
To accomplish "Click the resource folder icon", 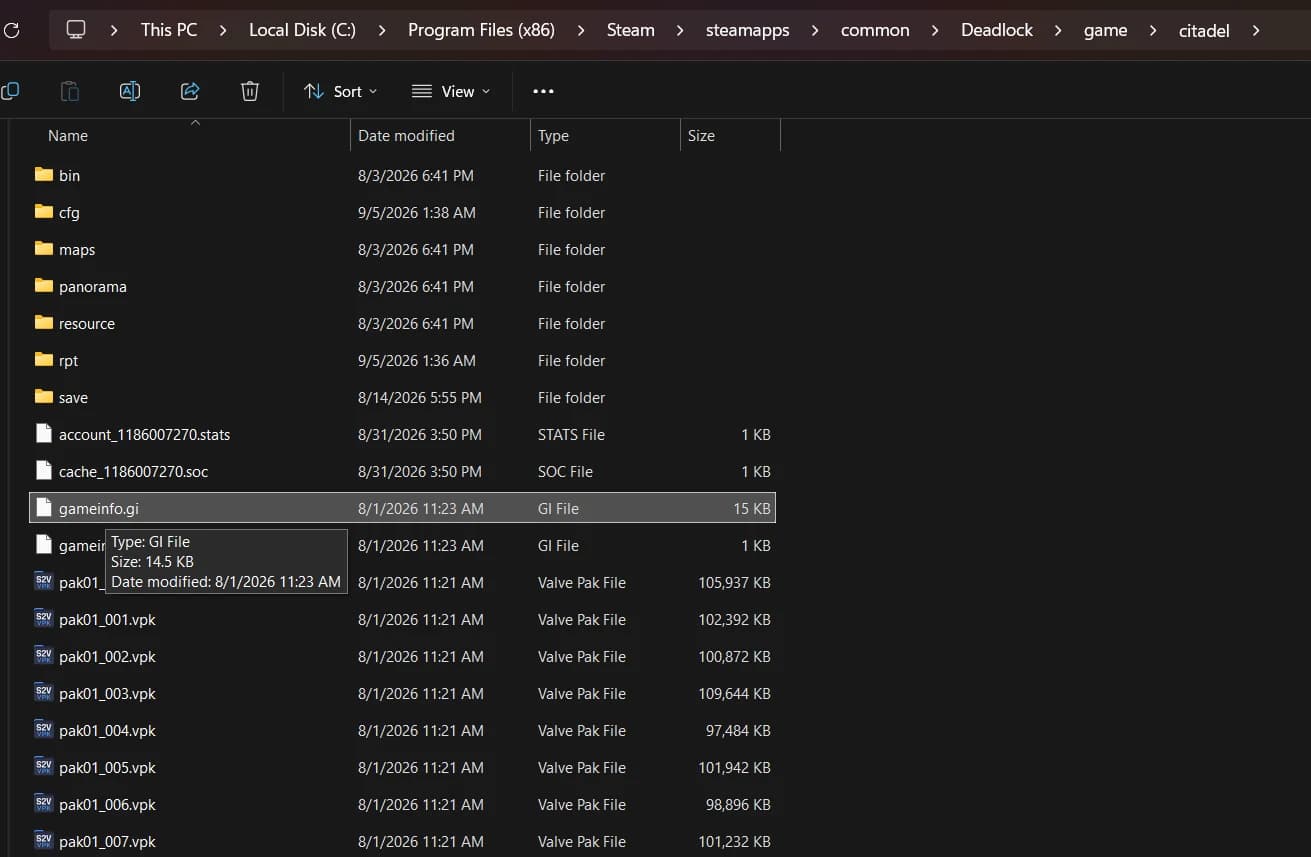I will [43, 323].
